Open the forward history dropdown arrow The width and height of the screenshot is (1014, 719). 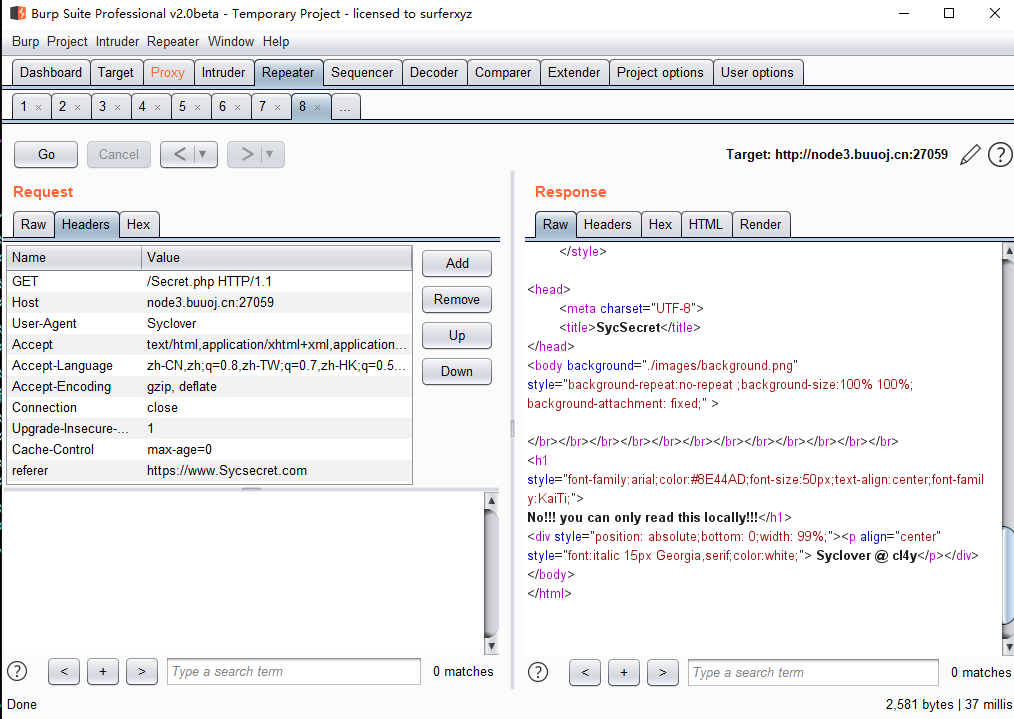[x=270, y=154]
